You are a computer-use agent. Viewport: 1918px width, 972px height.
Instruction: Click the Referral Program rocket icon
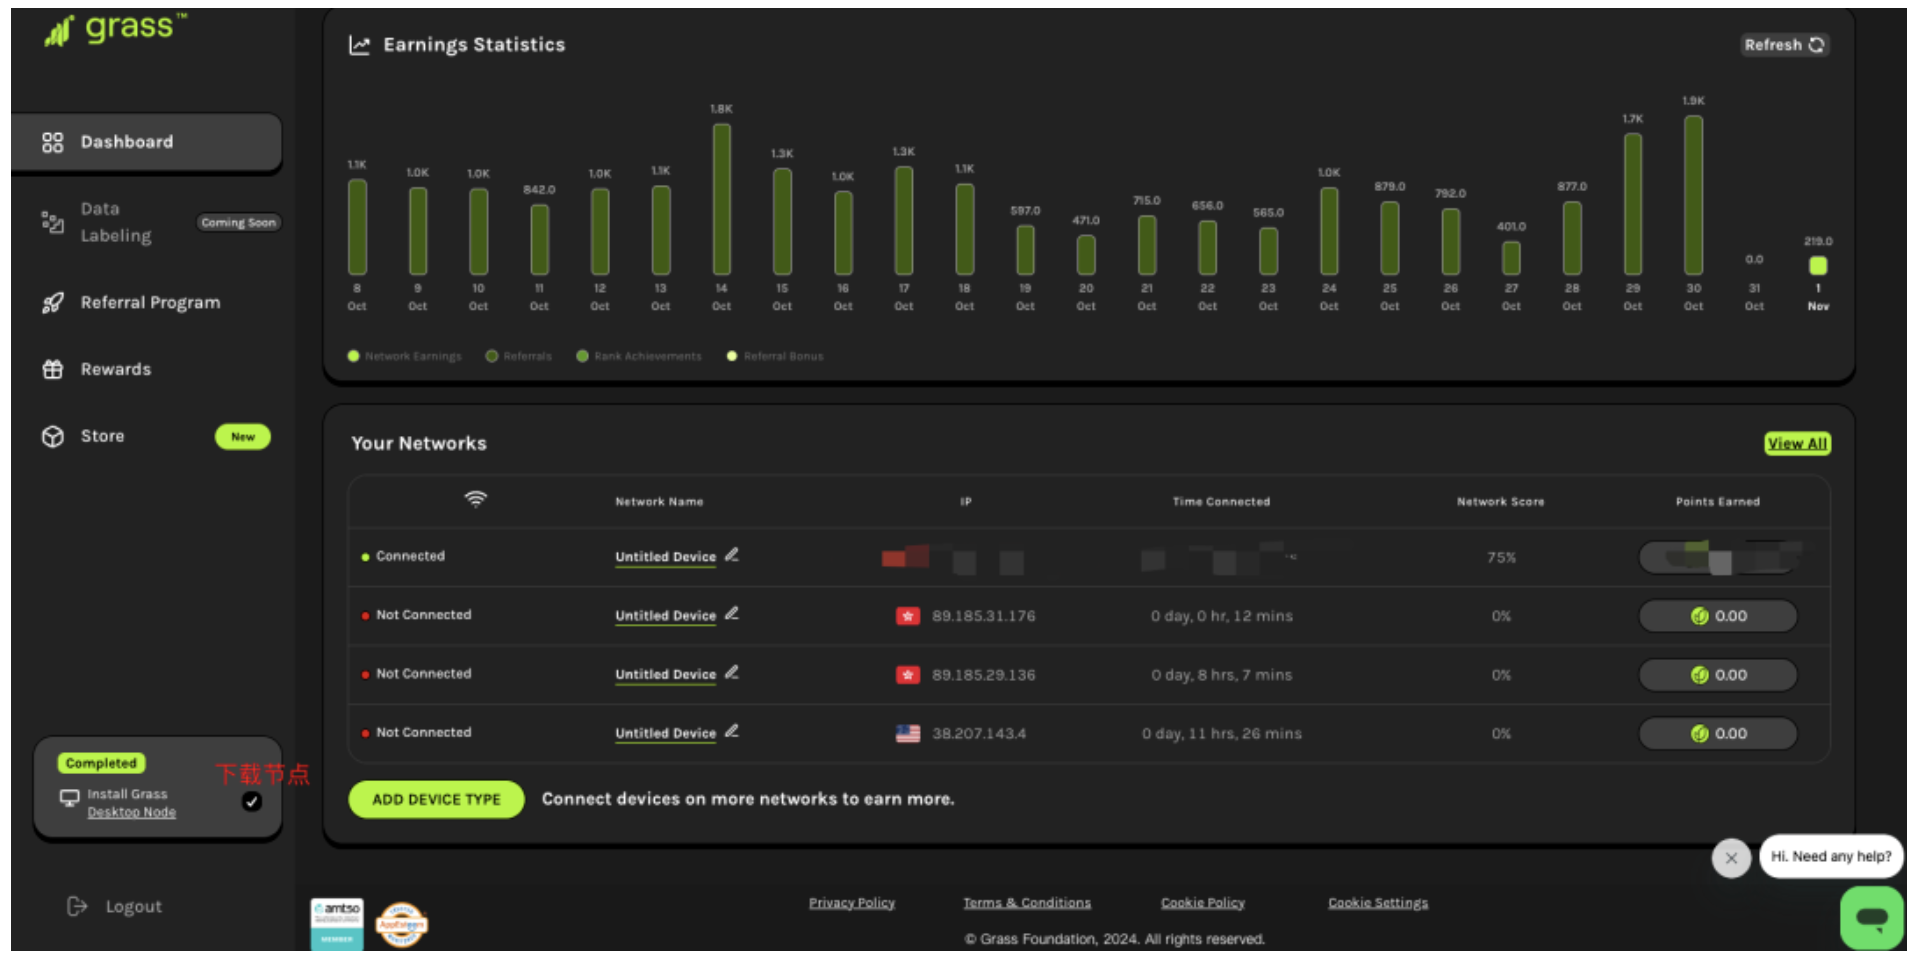tap(52, 302)
